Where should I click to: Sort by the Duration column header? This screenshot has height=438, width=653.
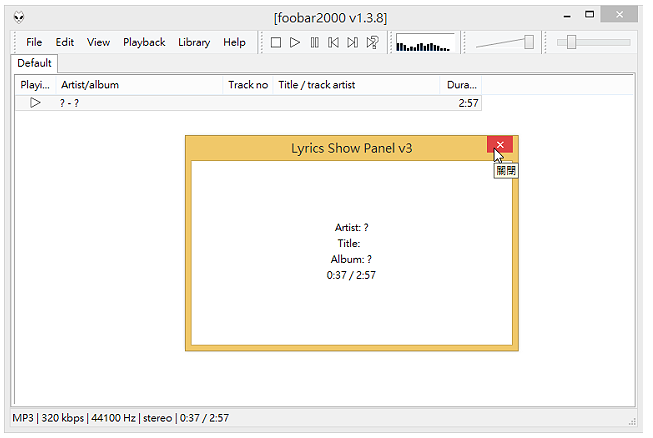[x=461, y=85]
